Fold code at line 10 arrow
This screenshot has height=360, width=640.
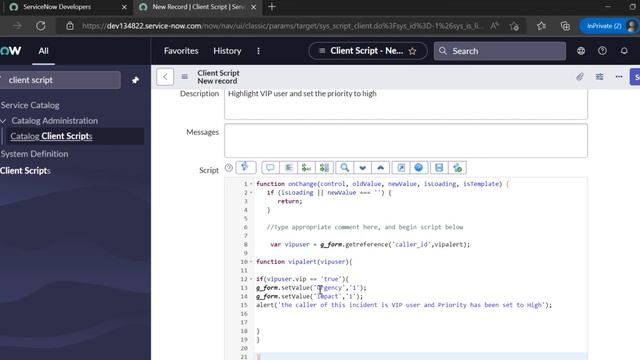[x=251, y=262]
